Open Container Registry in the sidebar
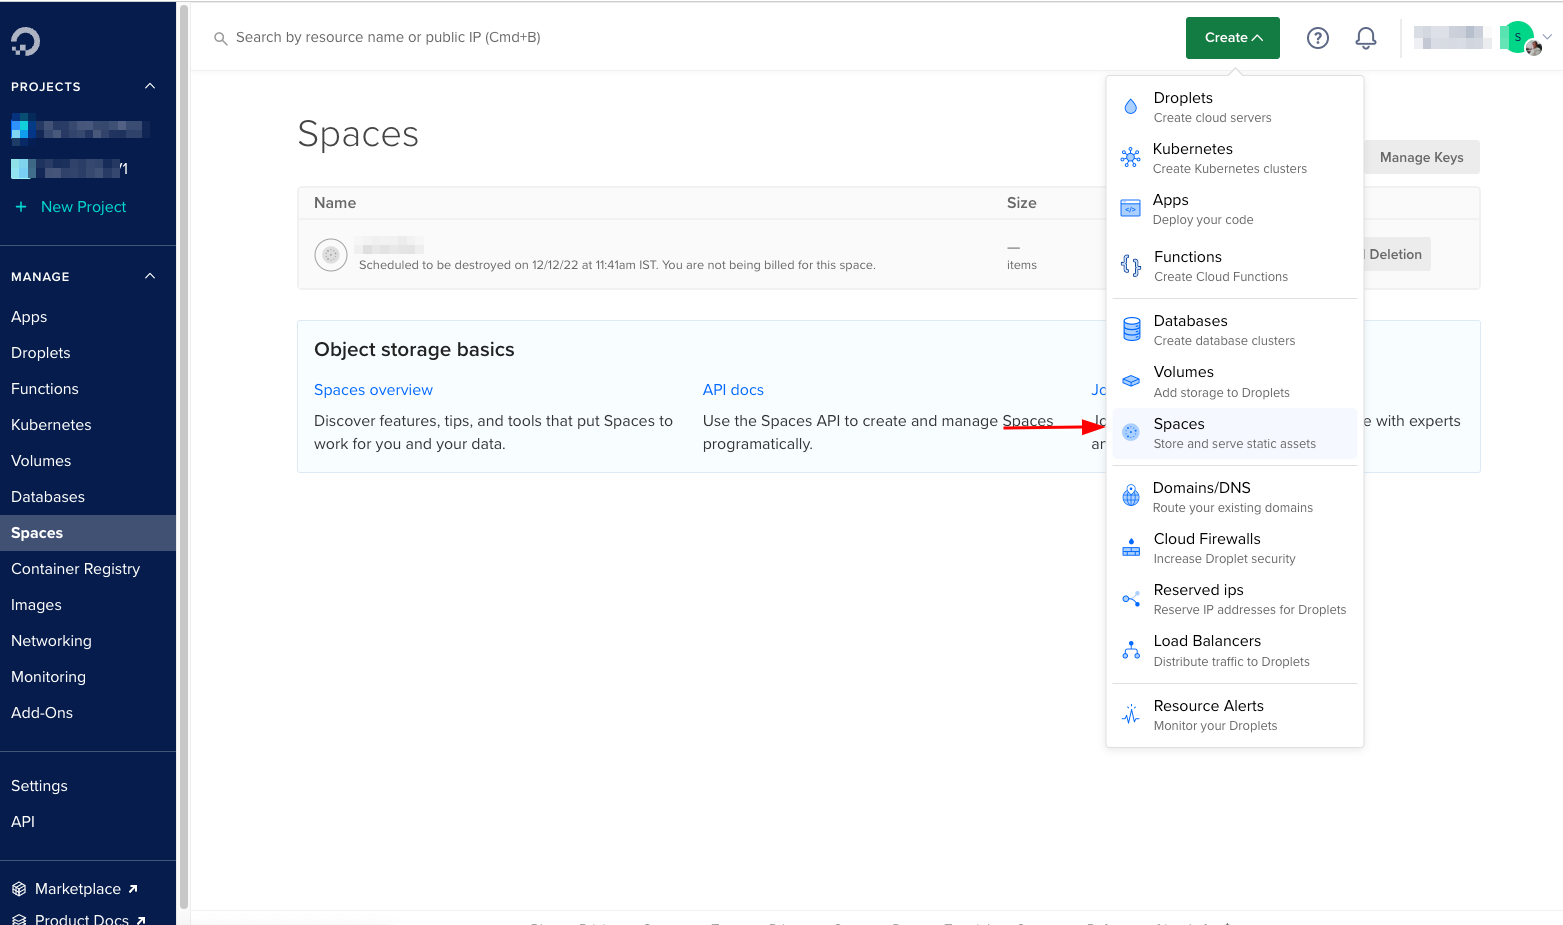Viewport: 1563px width, 925px height. tap(88, 569)
